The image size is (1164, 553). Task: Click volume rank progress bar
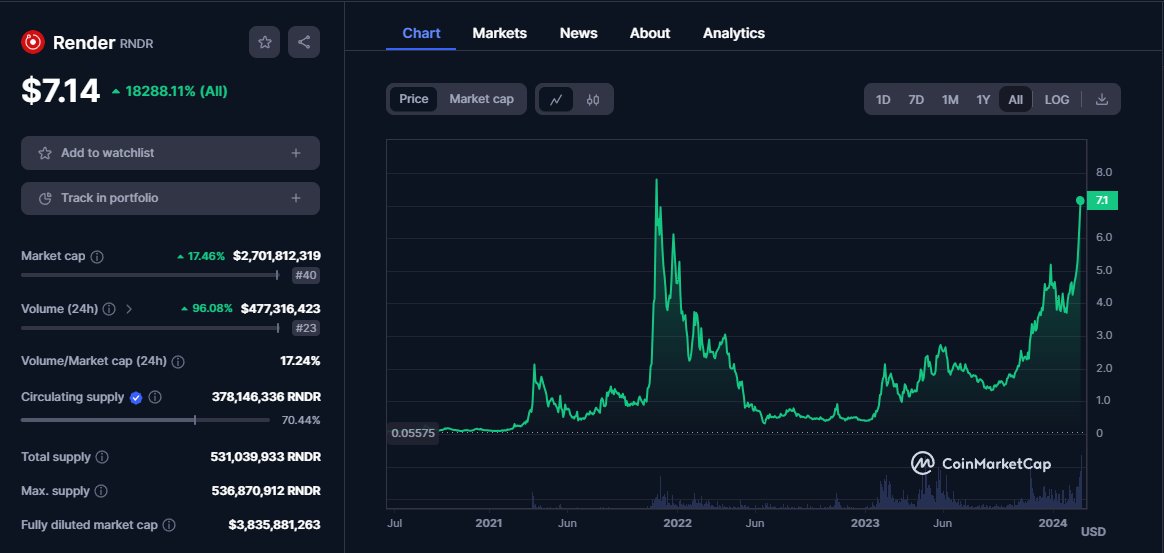(149, 328)
